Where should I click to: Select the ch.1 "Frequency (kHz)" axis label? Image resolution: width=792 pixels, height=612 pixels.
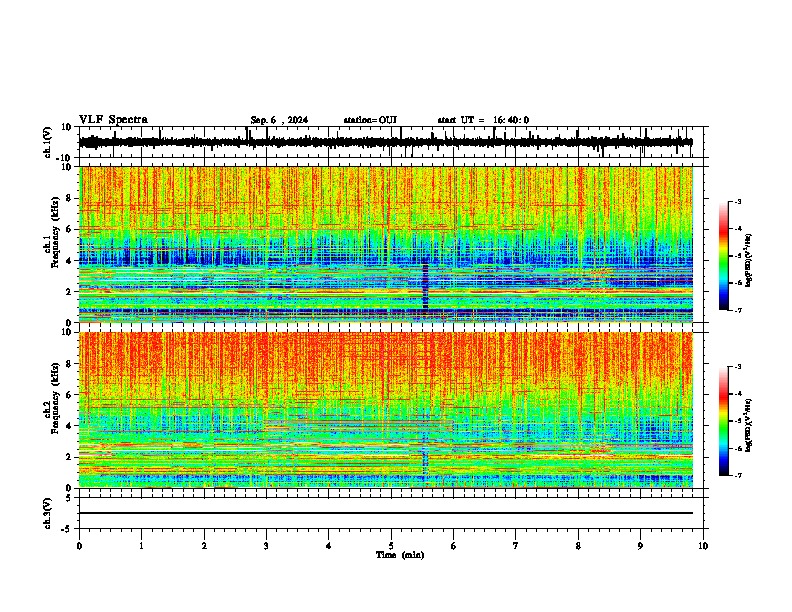(x=55, y=233)
